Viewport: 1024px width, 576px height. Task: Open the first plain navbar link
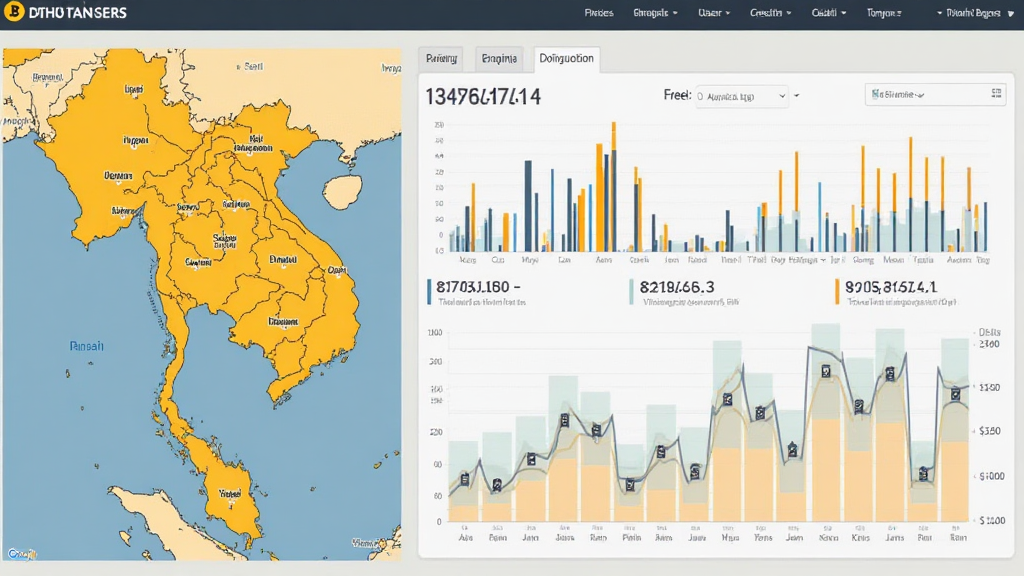coord(598,14)
